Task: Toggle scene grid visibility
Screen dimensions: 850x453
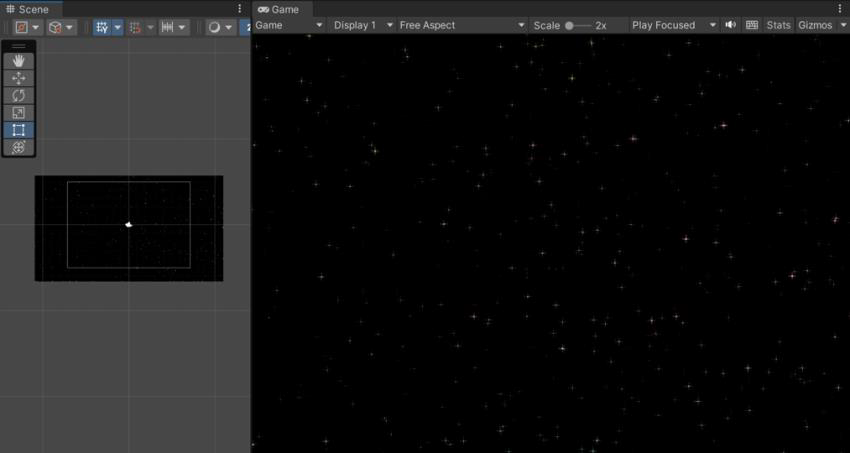Action: (x=101, y=27)
